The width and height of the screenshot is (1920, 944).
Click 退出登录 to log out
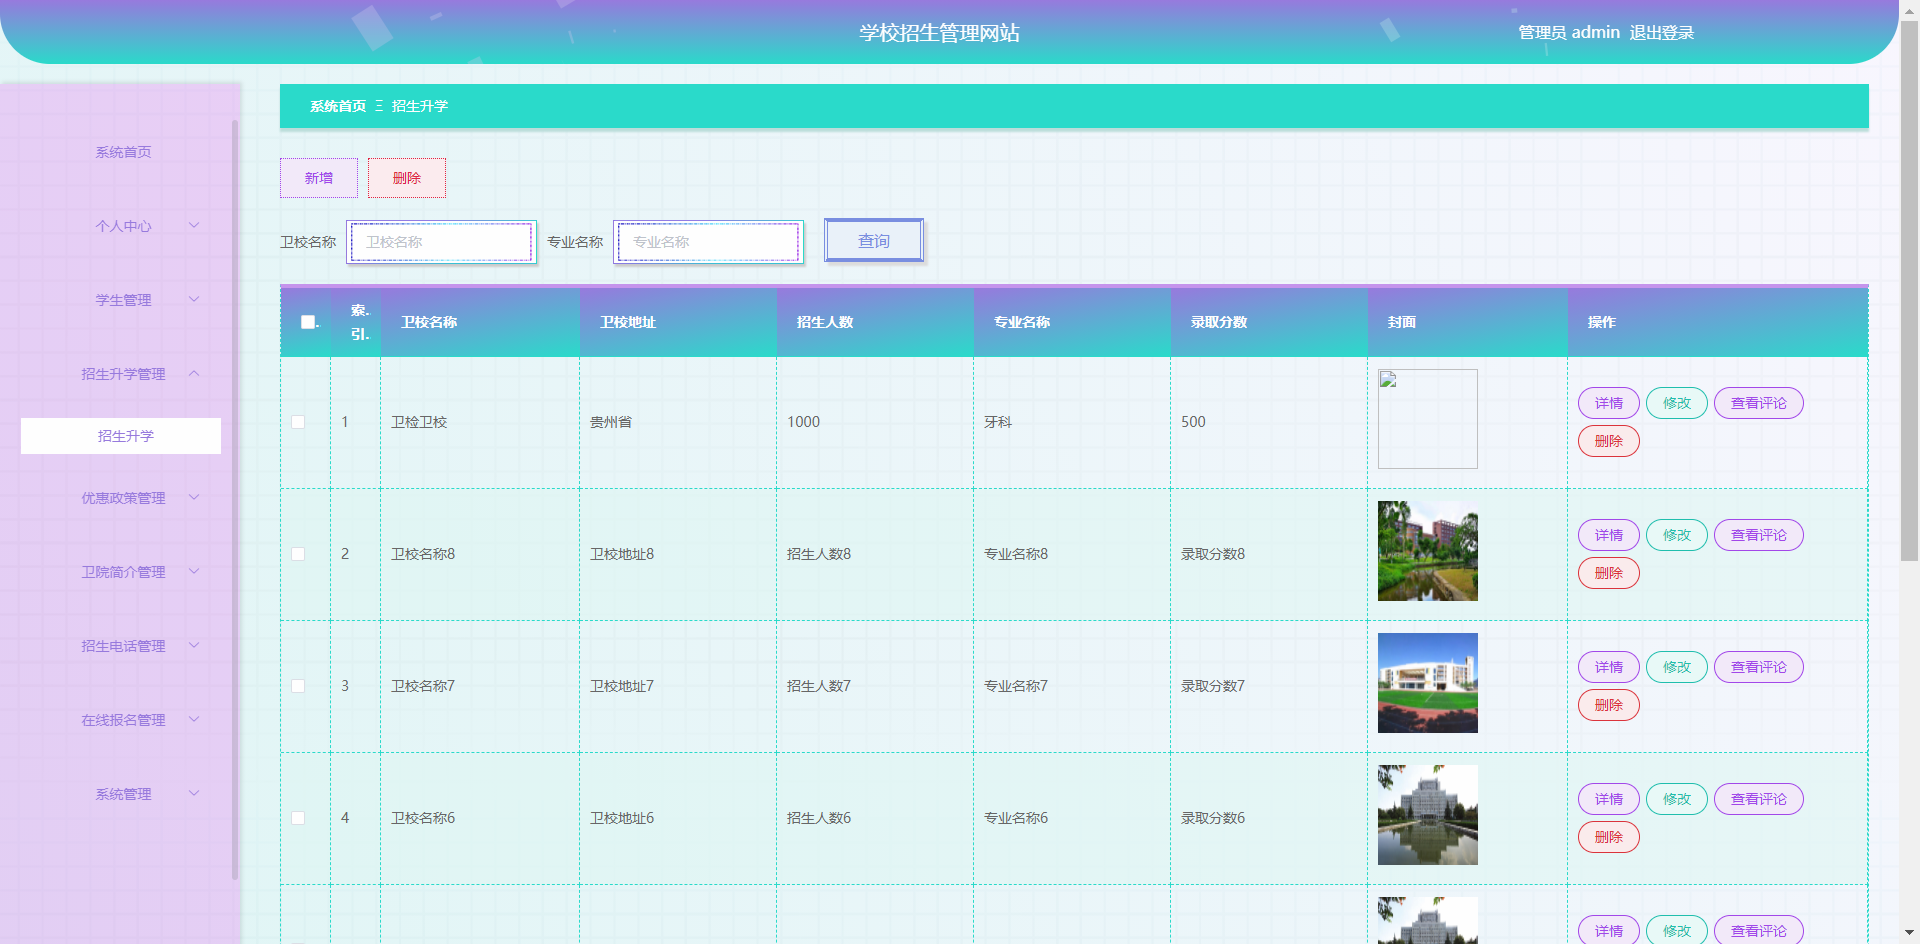click(1661, 33)
